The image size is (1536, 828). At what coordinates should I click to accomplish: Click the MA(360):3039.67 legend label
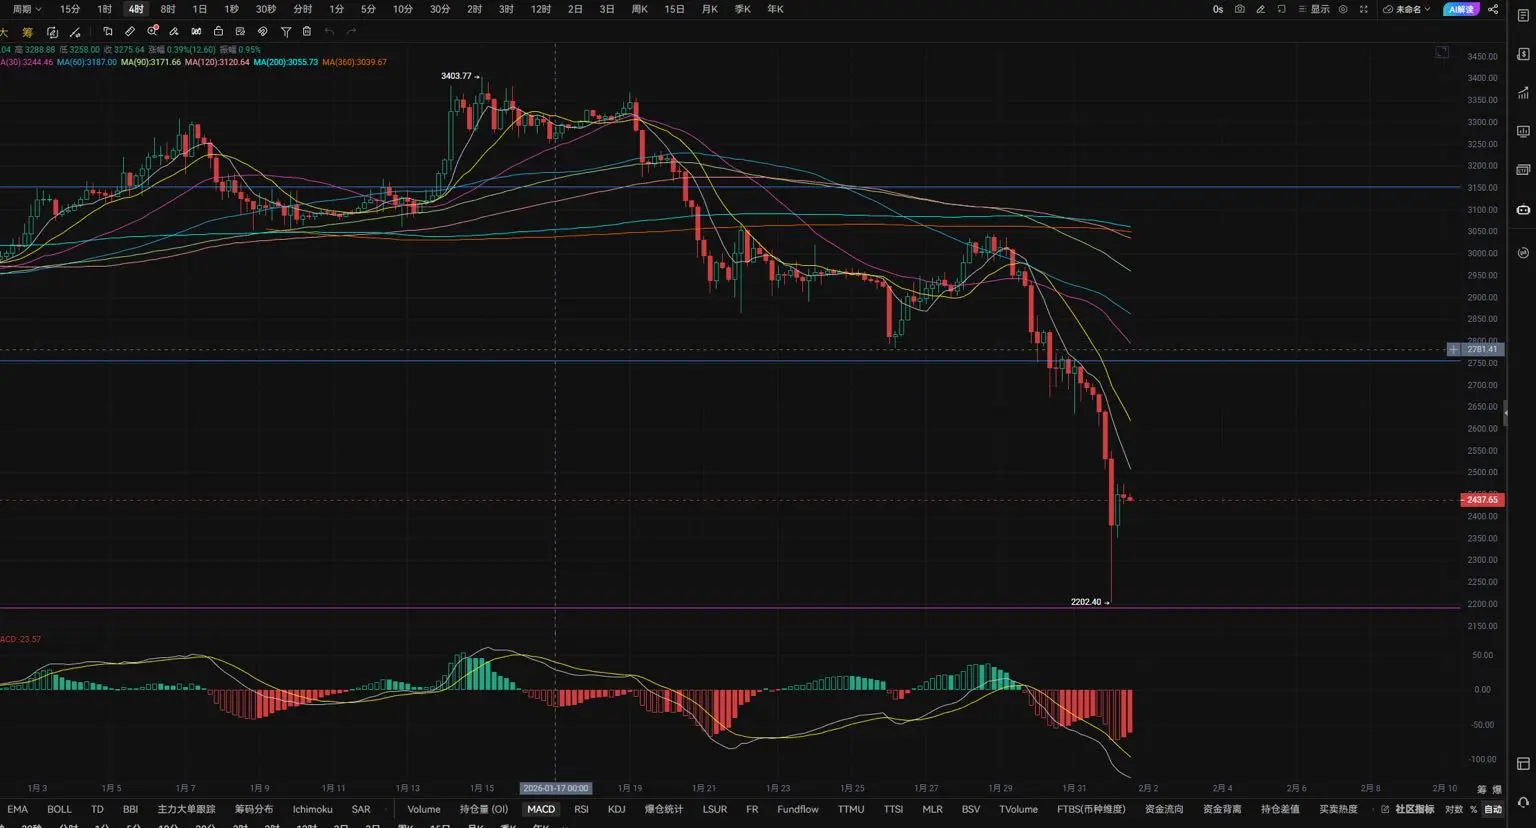click(x=354, y=62)
